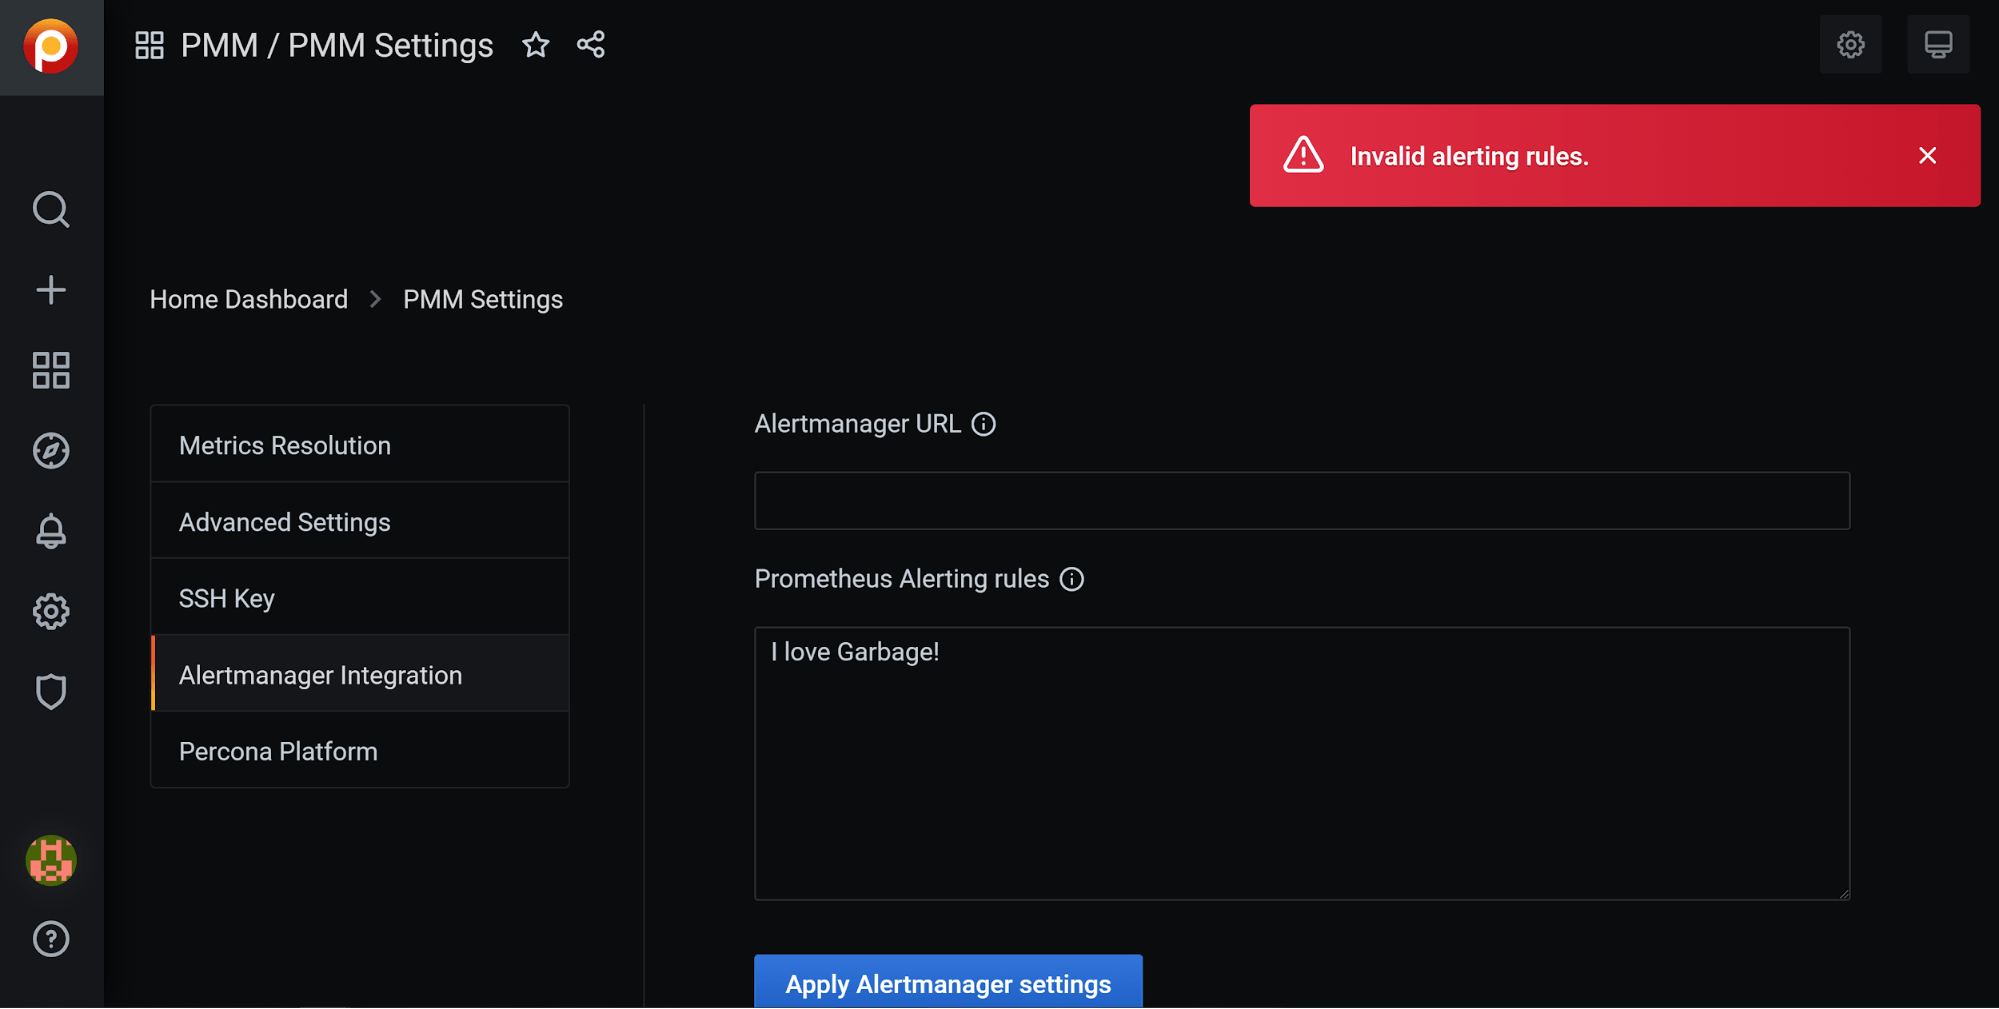The height and width of the screenshot is (1009, 1999).
Task: Share the dashboard via share icon
Action: point(591,45)
